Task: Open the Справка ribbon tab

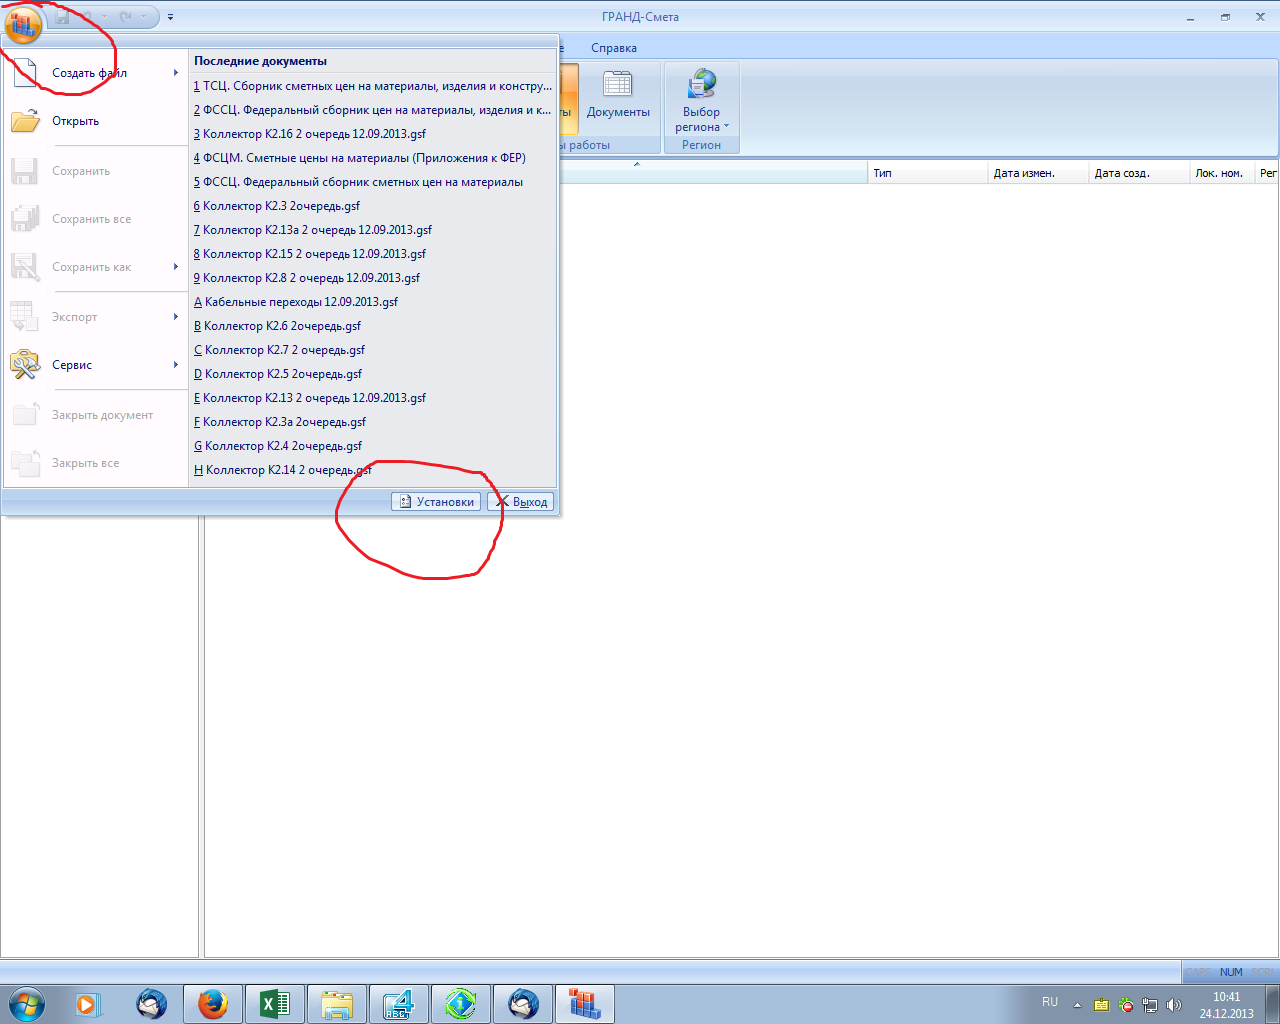Action: [x=613, y=48]
